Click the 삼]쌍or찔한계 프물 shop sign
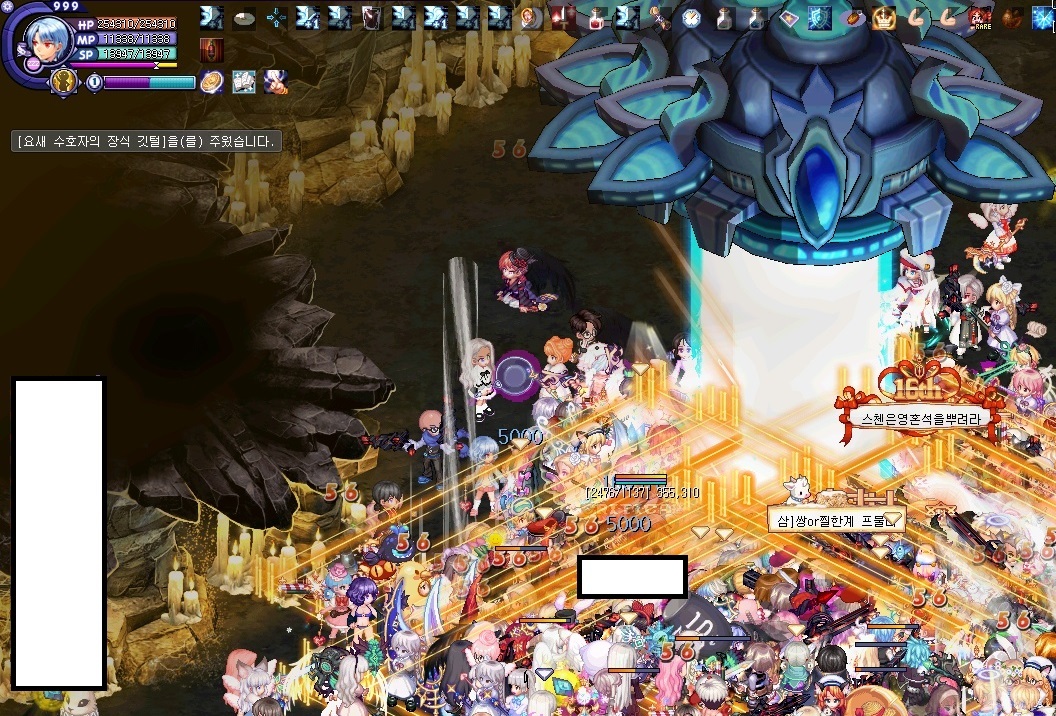 point(837,520)
